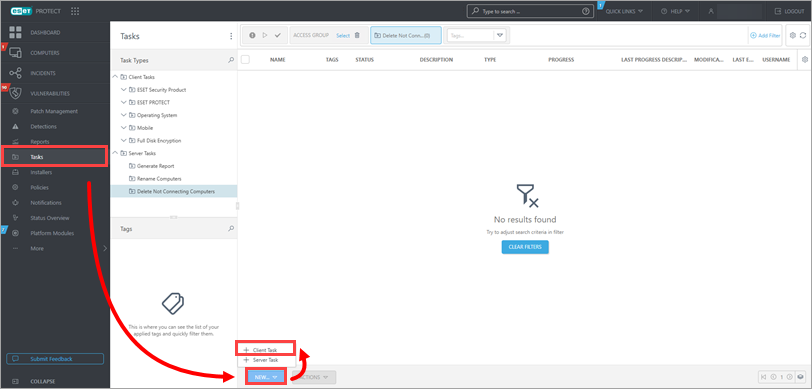Open the Incidents sidebar icon
This screenshot has width=812, height=389.
point(16,73)
